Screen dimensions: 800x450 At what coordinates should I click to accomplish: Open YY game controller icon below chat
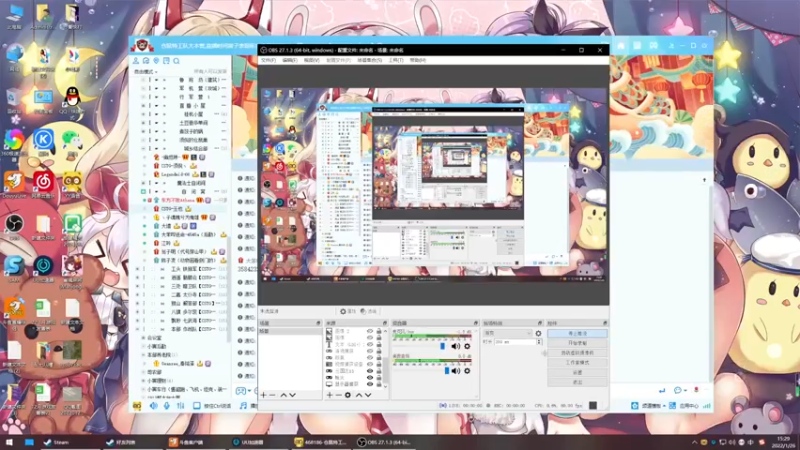click(x=240, y=391)
